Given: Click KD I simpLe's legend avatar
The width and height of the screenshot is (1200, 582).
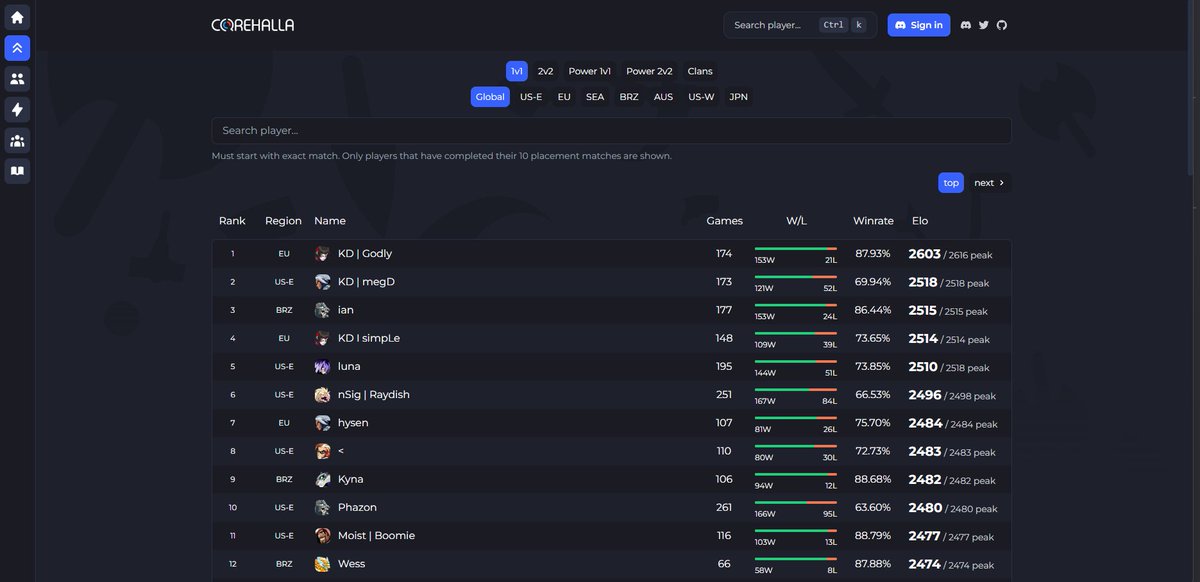Looking at the screenshot, I should (322, 338).
